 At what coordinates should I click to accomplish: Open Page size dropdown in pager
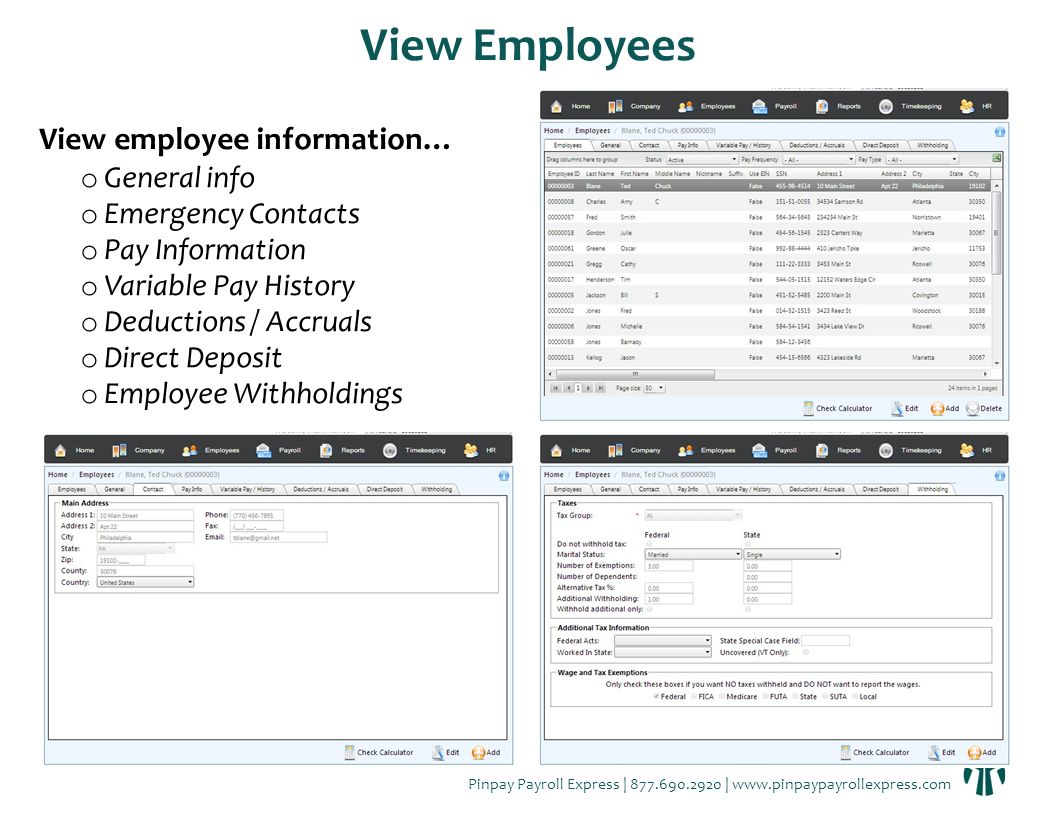pyautogui.click(x=654, y=388)
